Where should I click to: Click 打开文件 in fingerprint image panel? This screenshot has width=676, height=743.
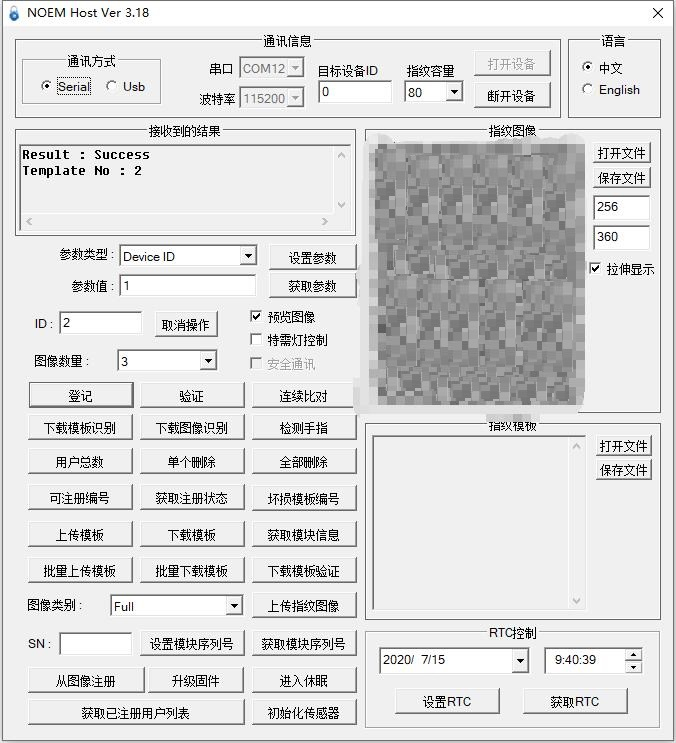tap(622, 153)
